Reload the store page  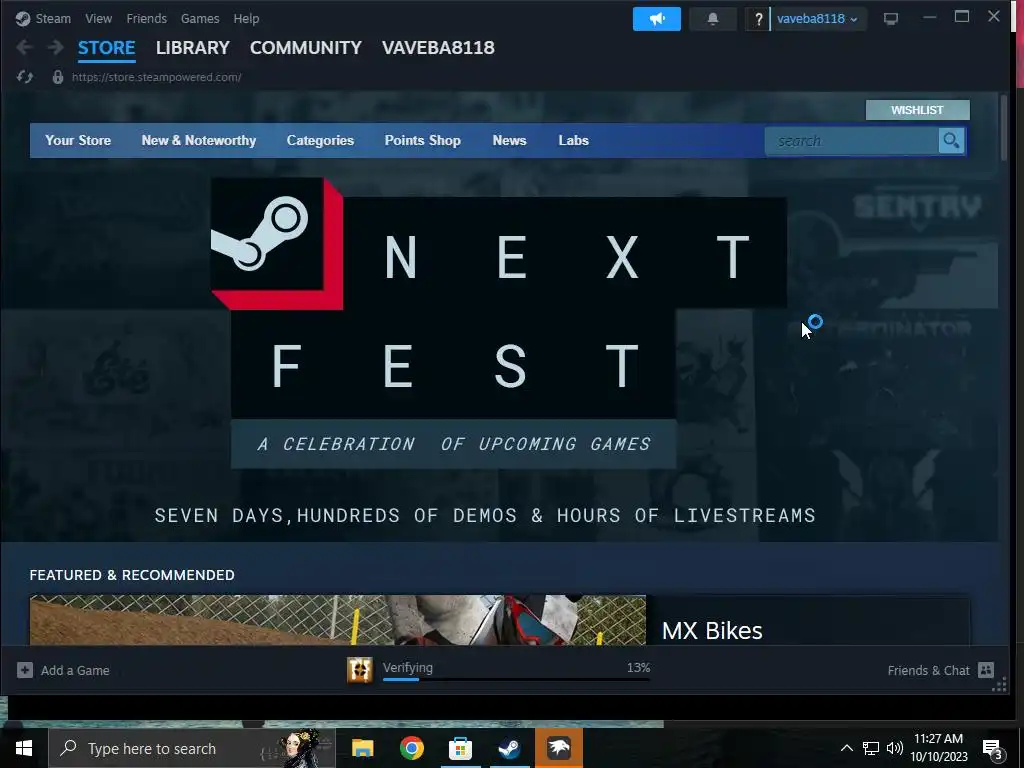tap(25, 77)
